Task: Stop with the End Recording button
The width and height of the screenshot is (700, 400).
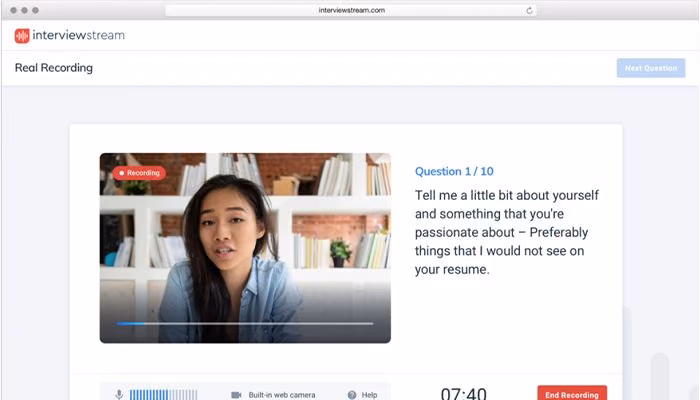Action: click(x=572, y=393)
